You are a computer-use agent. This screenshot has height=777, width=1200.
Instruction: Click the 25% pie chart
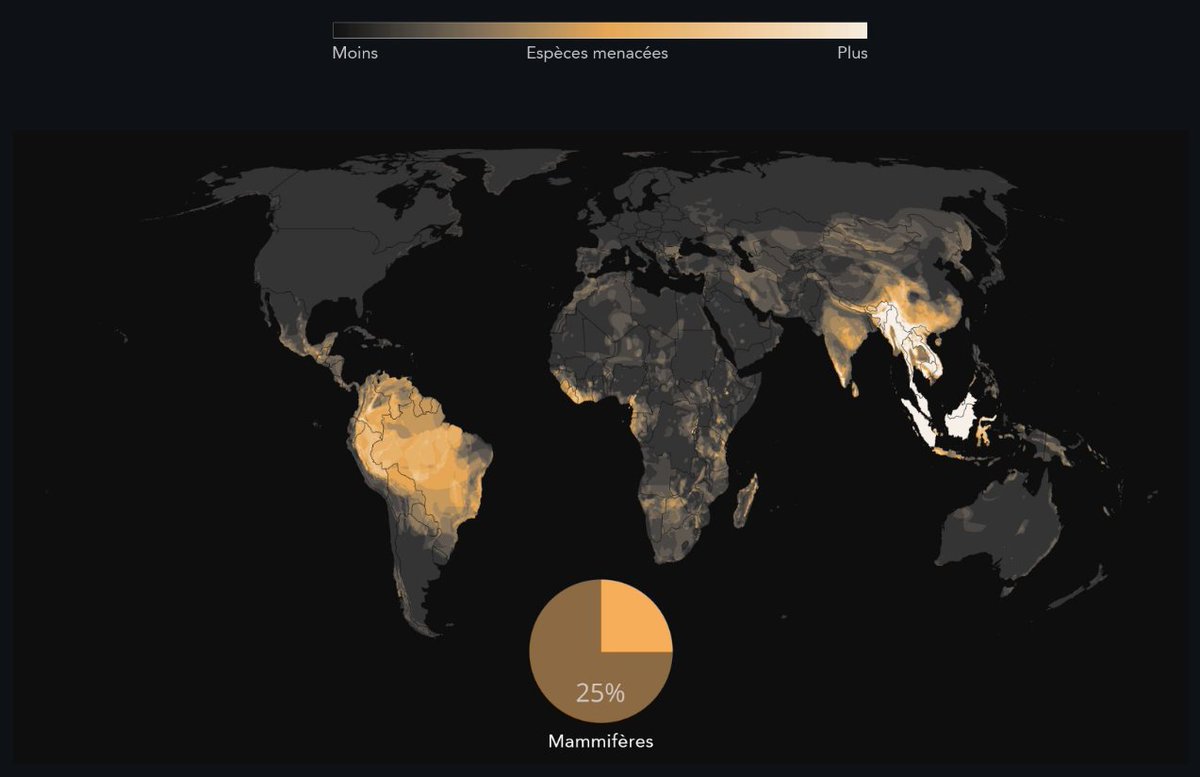601,652
